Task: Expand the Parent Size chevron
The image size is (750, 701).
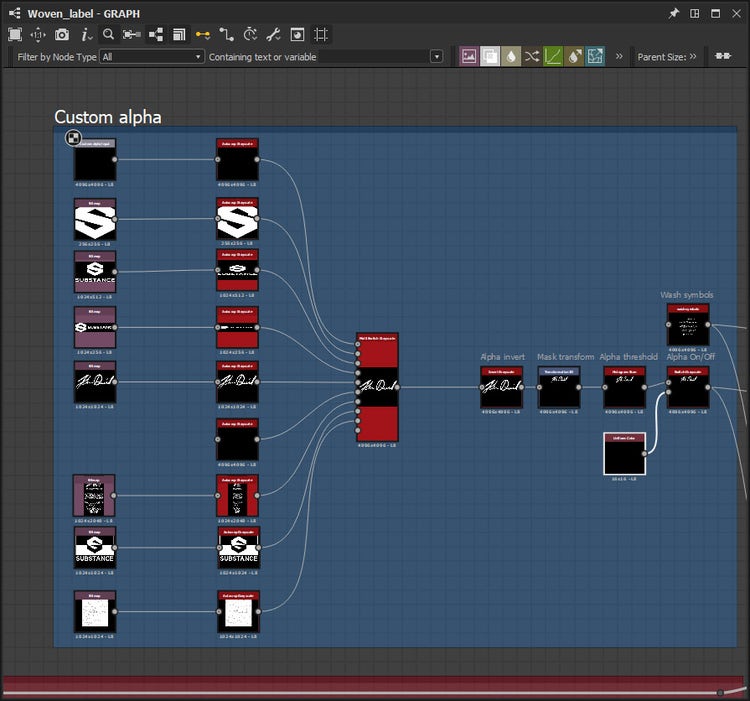Action: tap(693, 57)
